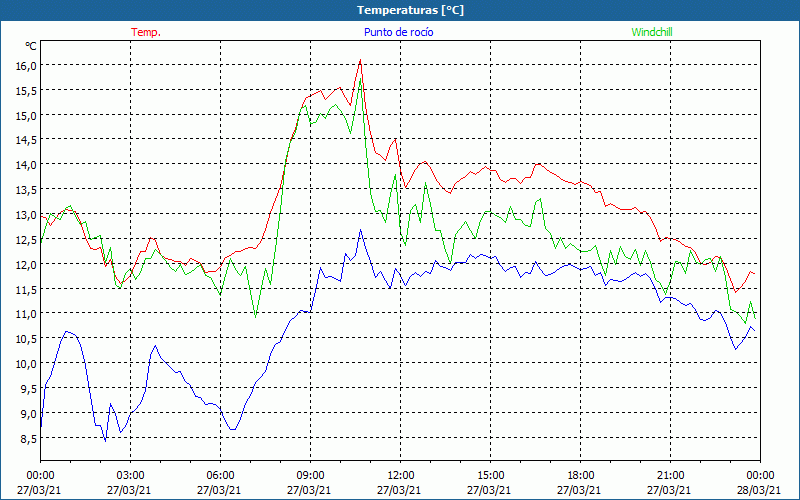Click the 12,0 y-axis value
This screenshot has width=800, height=500.
click(27, 264)
